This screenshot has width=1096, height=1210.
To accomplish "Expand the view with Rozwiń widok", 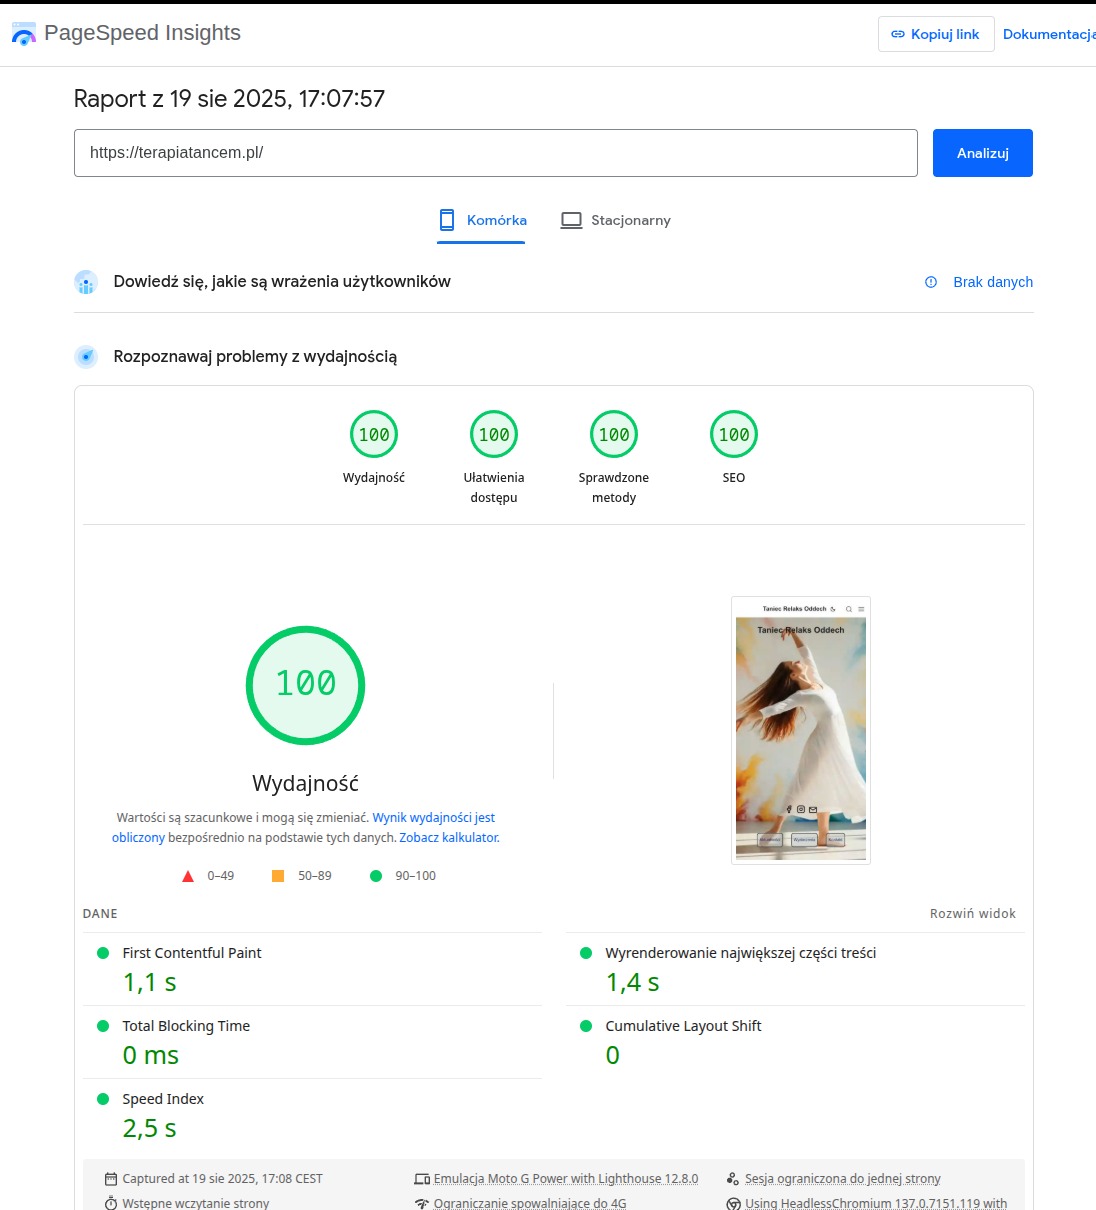I will point(972,913).
